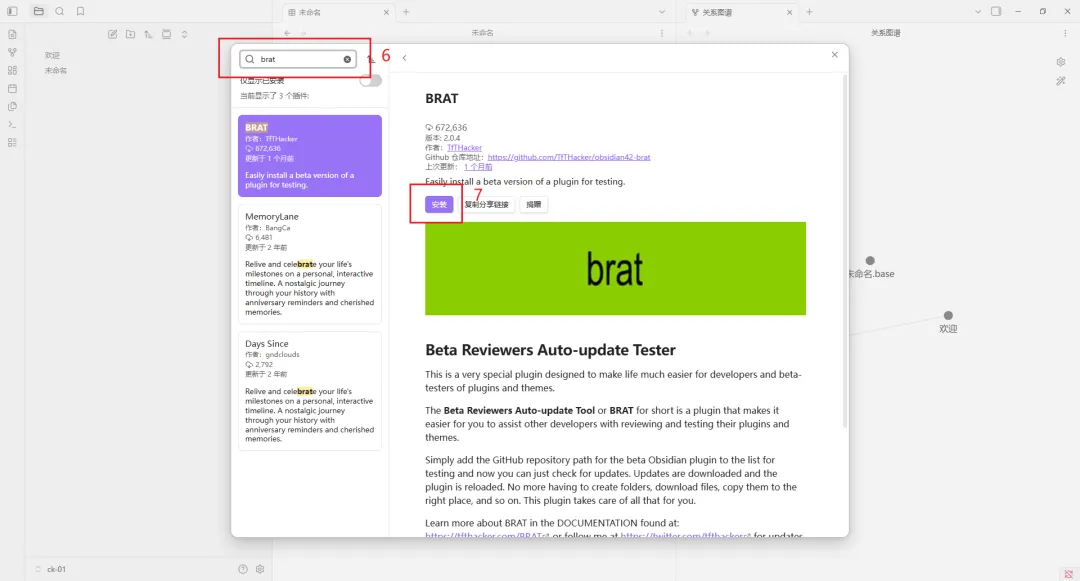1080x581 pixels.
Task: Click the 安装 install button
Action: tap(439, 204)
